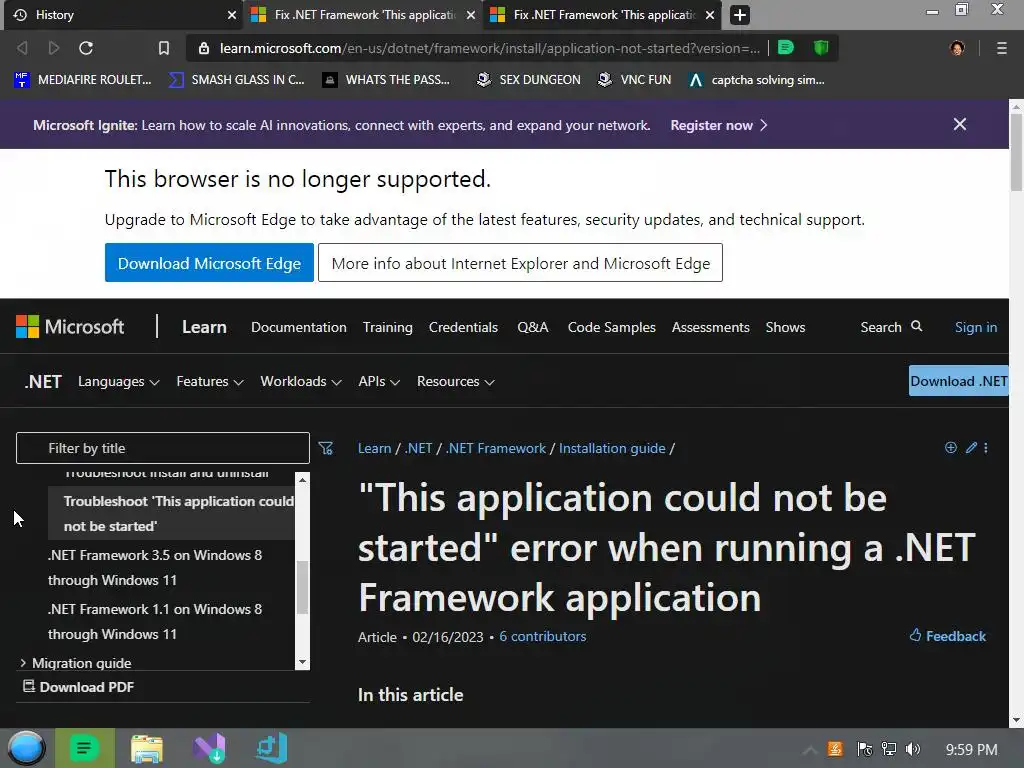The width and height of the screenshot is (1024, 768).
Task: Click the Download .NET button
Action: point(959,381)
